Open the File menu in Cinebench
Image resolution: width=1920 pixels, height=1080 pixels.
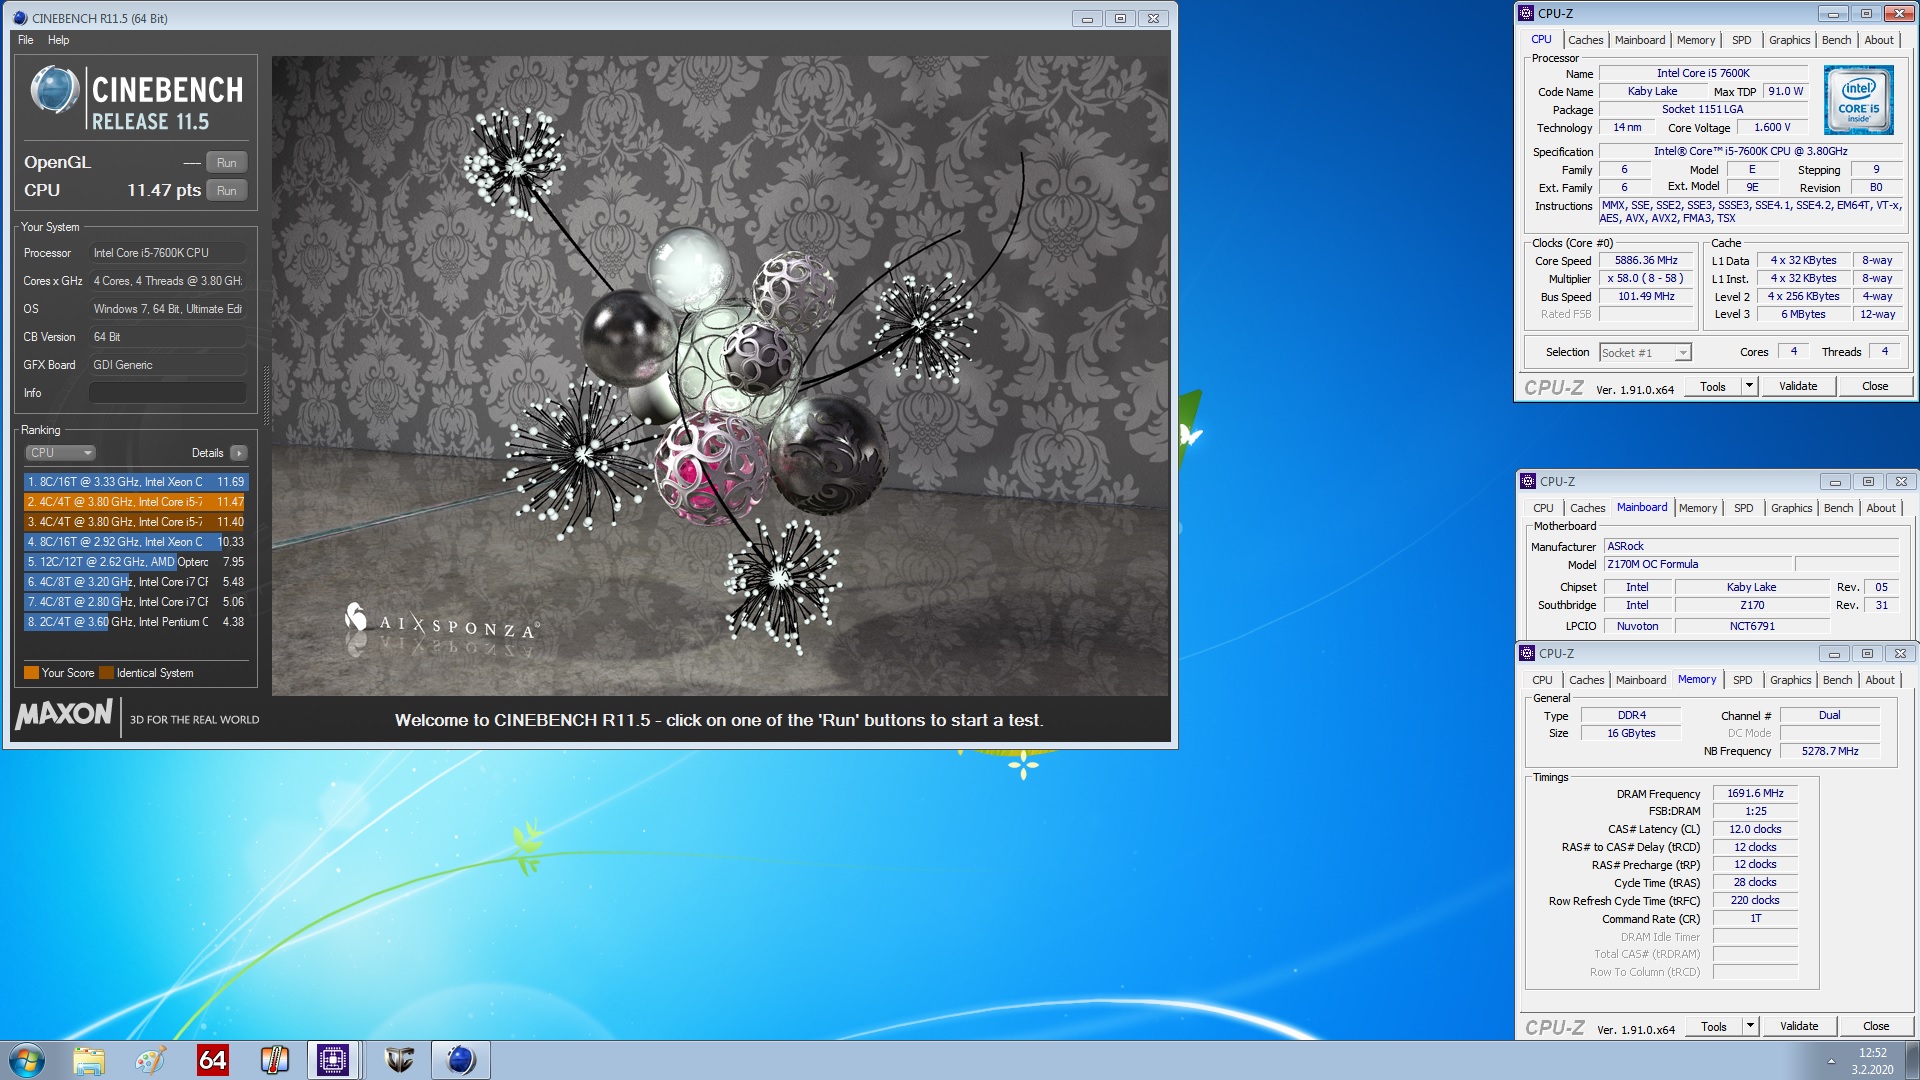26,40
